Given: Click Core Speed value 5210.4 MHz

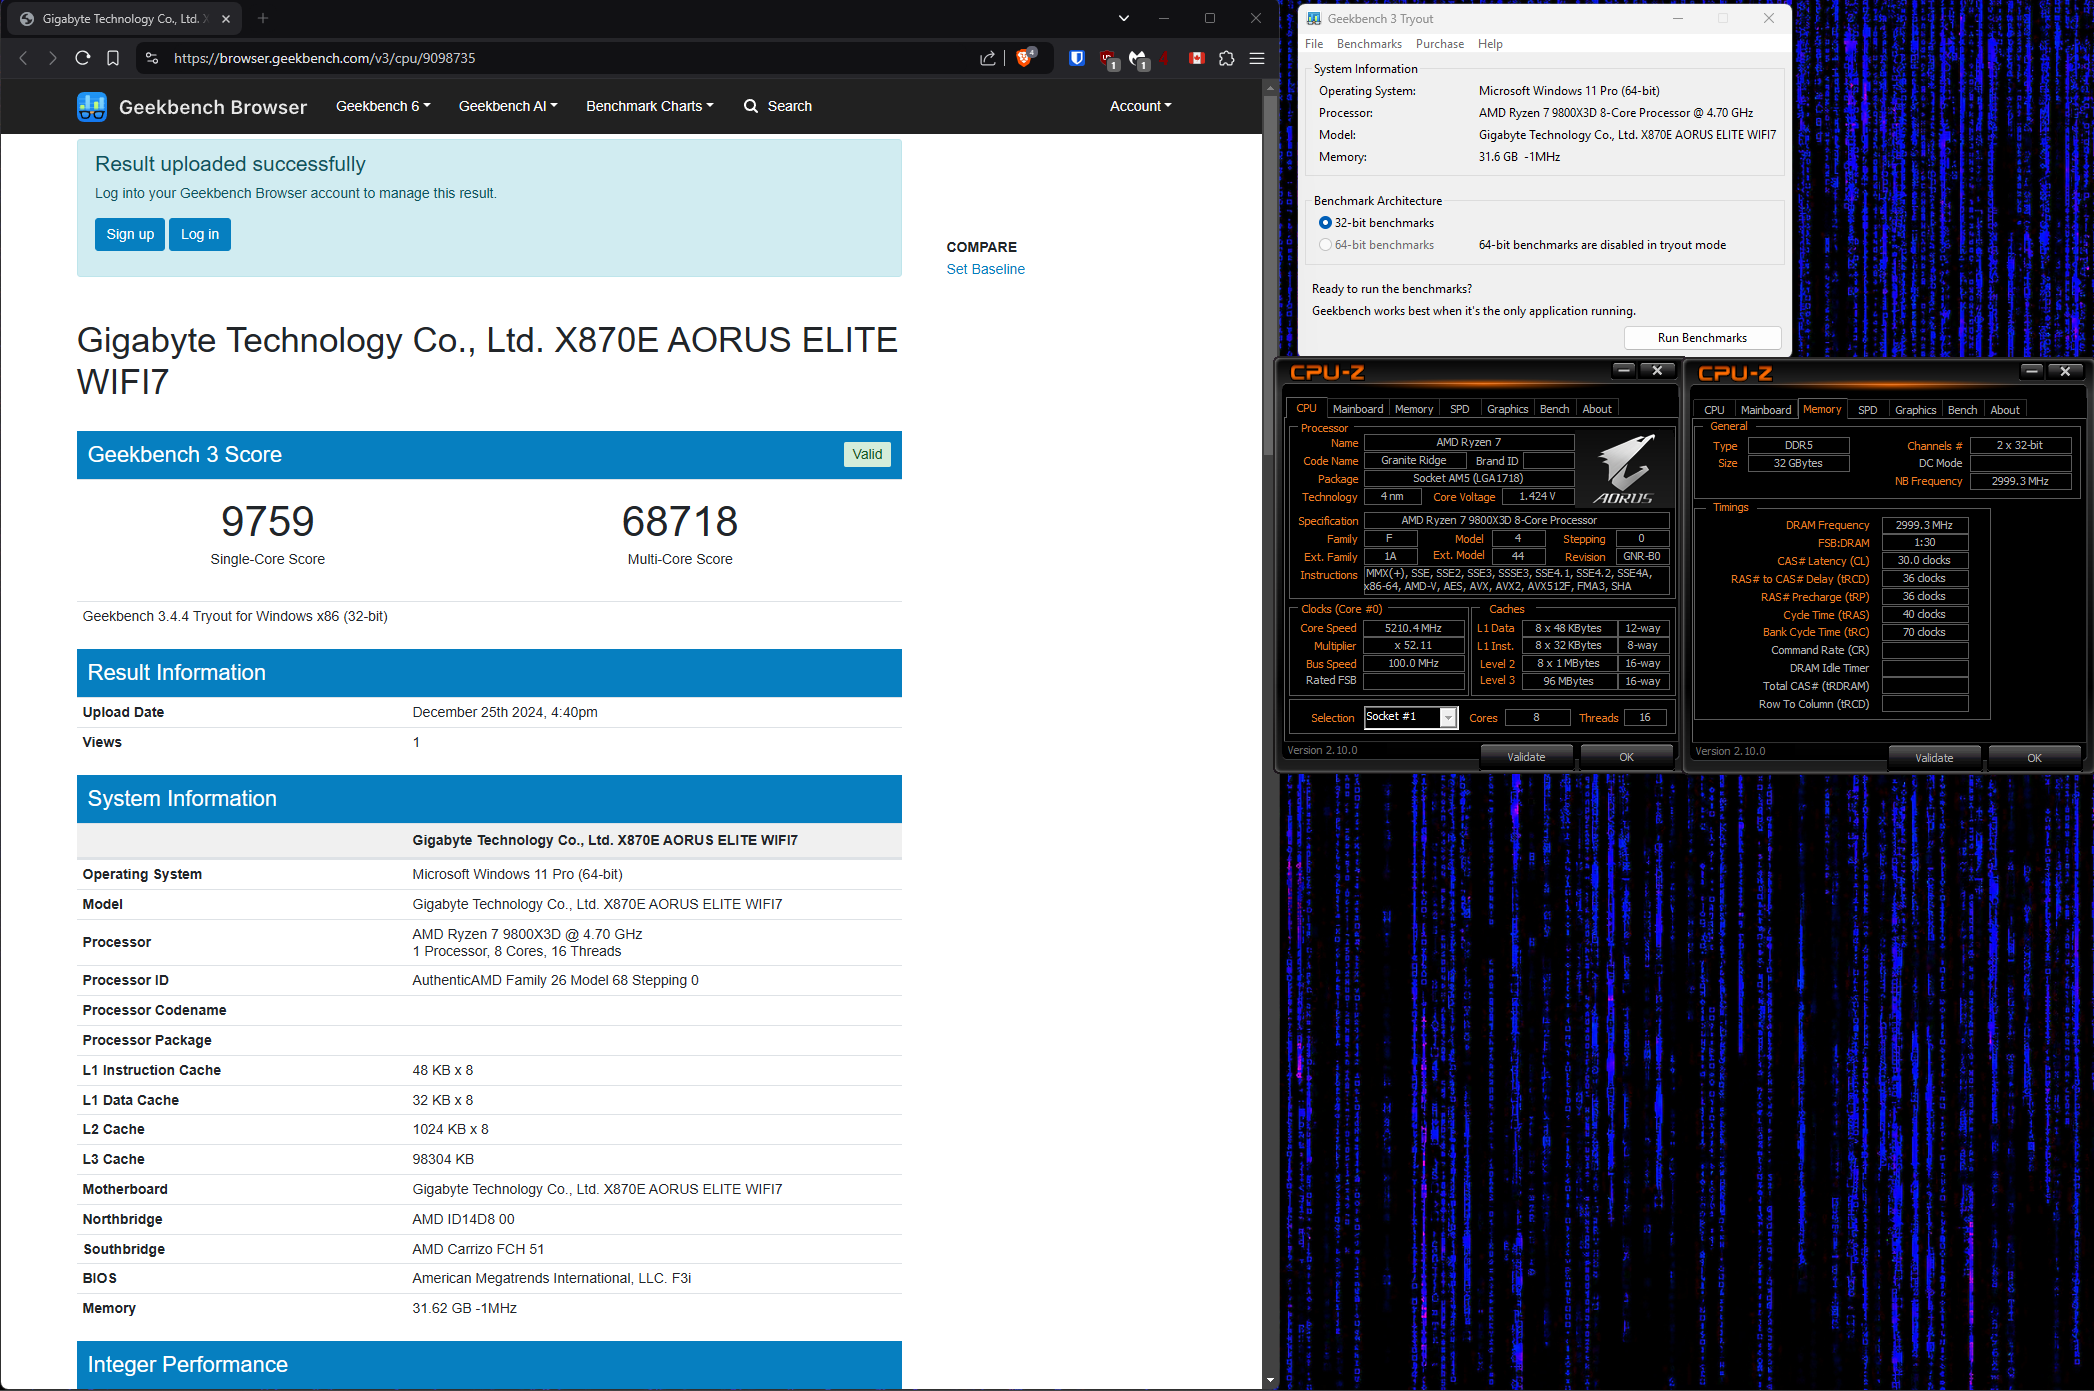Looking at the screenshot, I should (x=1413, y=628).
